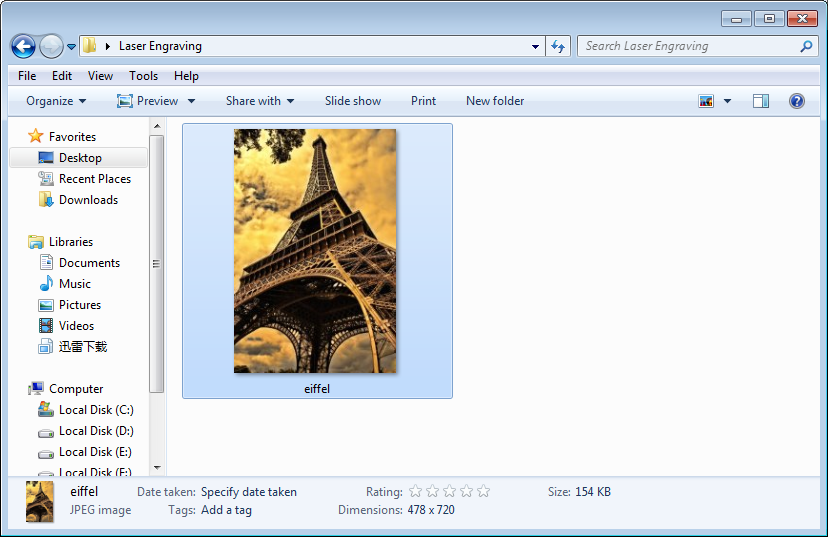Screen dimensions: 828x537
Task: Refresh the Laser Engraving folder
Action: [x=558, y=46]
